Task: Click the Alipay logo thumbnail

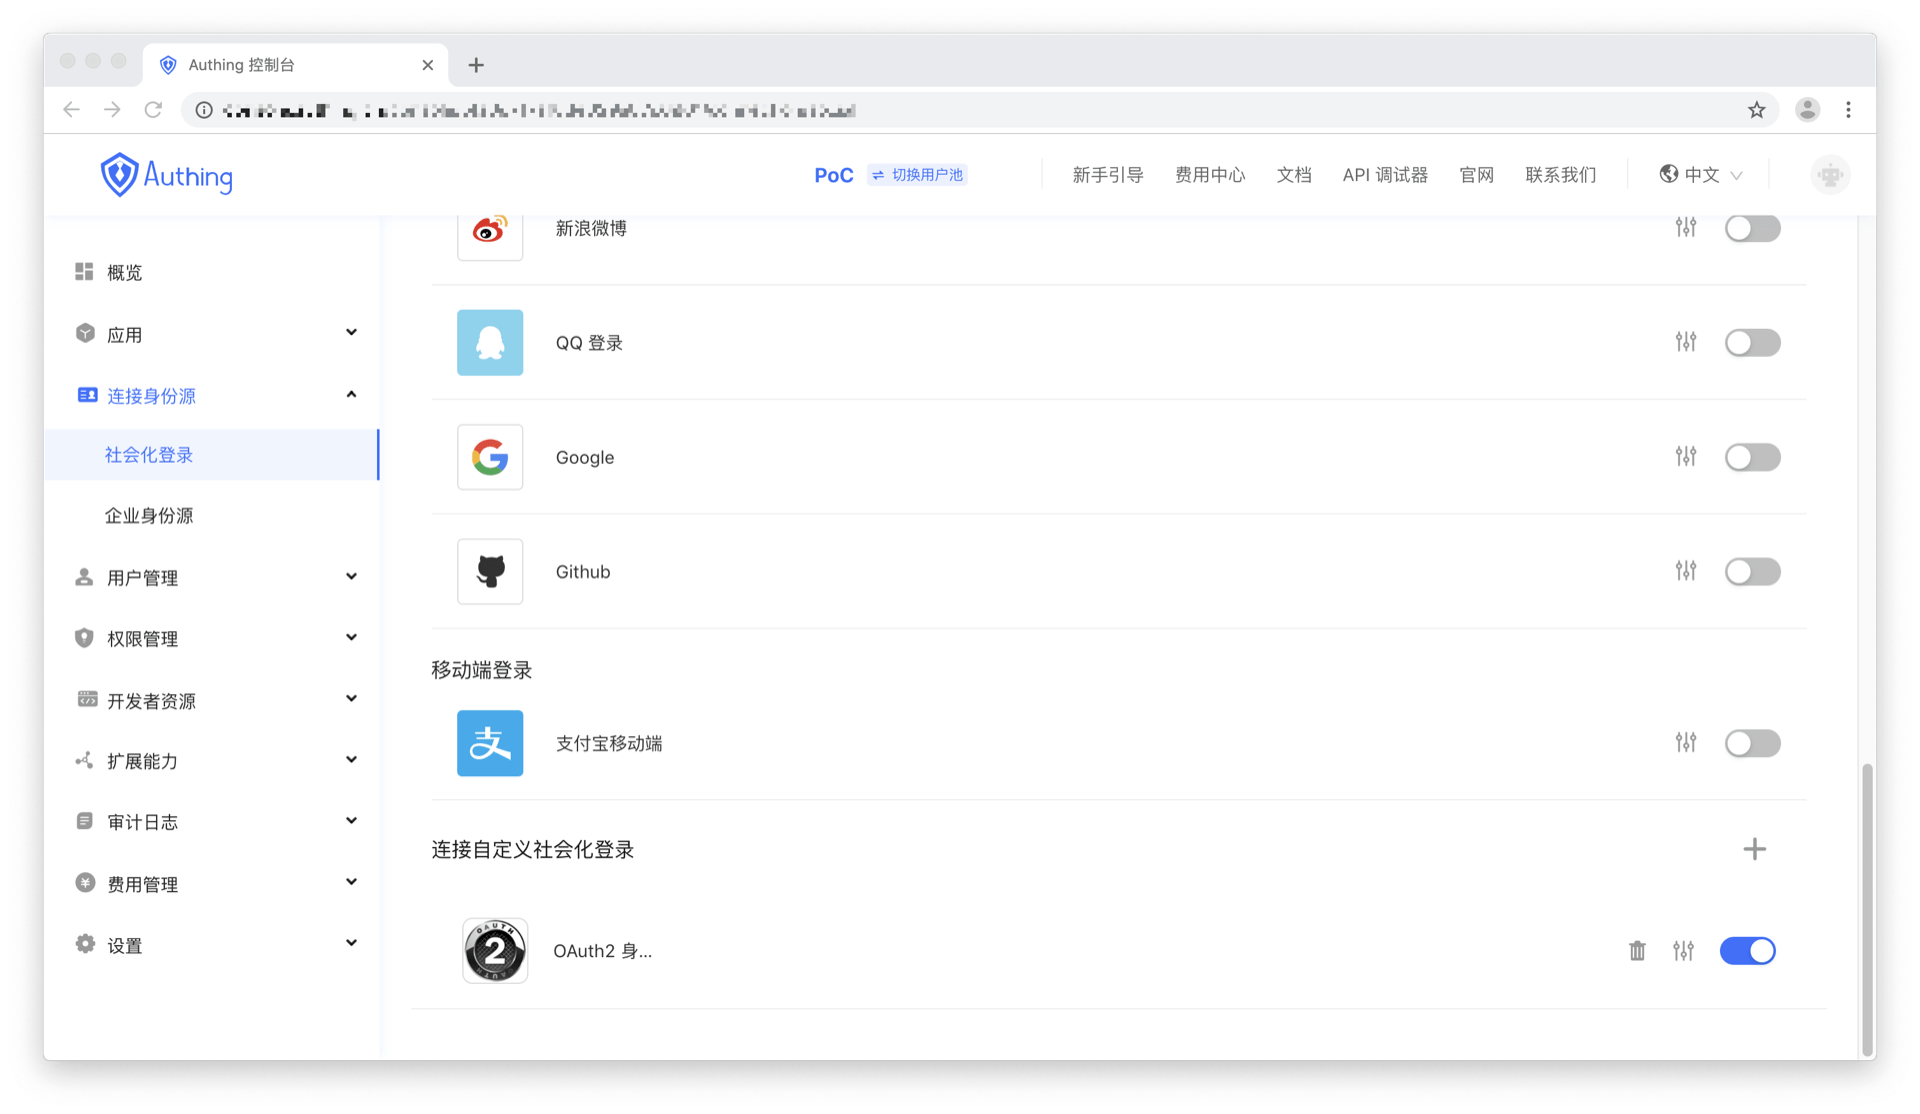Action: tap(490, 743)
